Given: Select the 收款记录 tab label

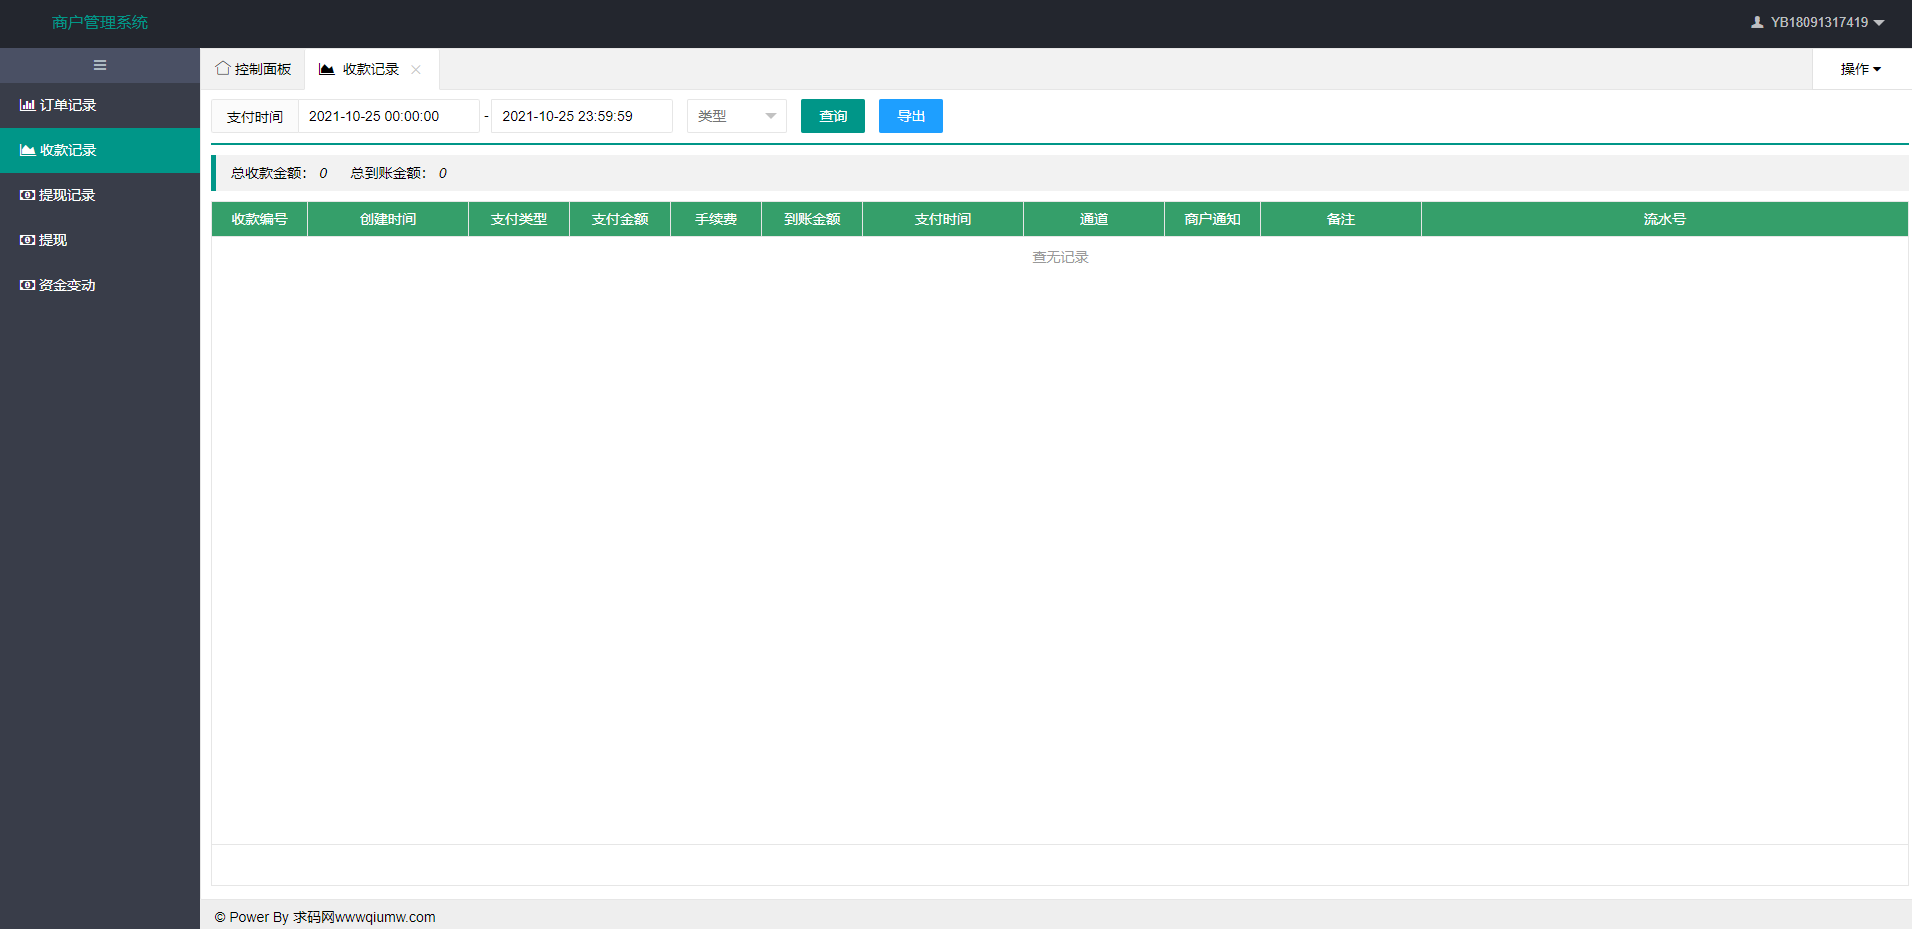Looking at the screenshot, I should 370,69.
